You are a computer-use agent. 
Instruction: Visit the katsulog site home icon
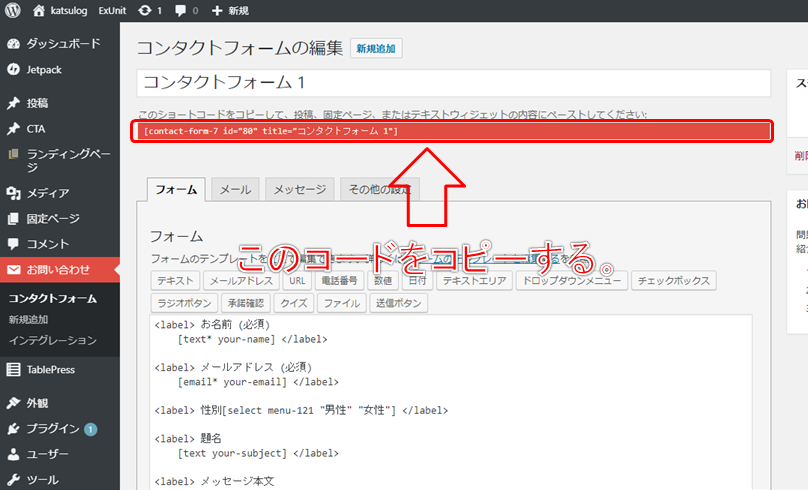point(39,10)
